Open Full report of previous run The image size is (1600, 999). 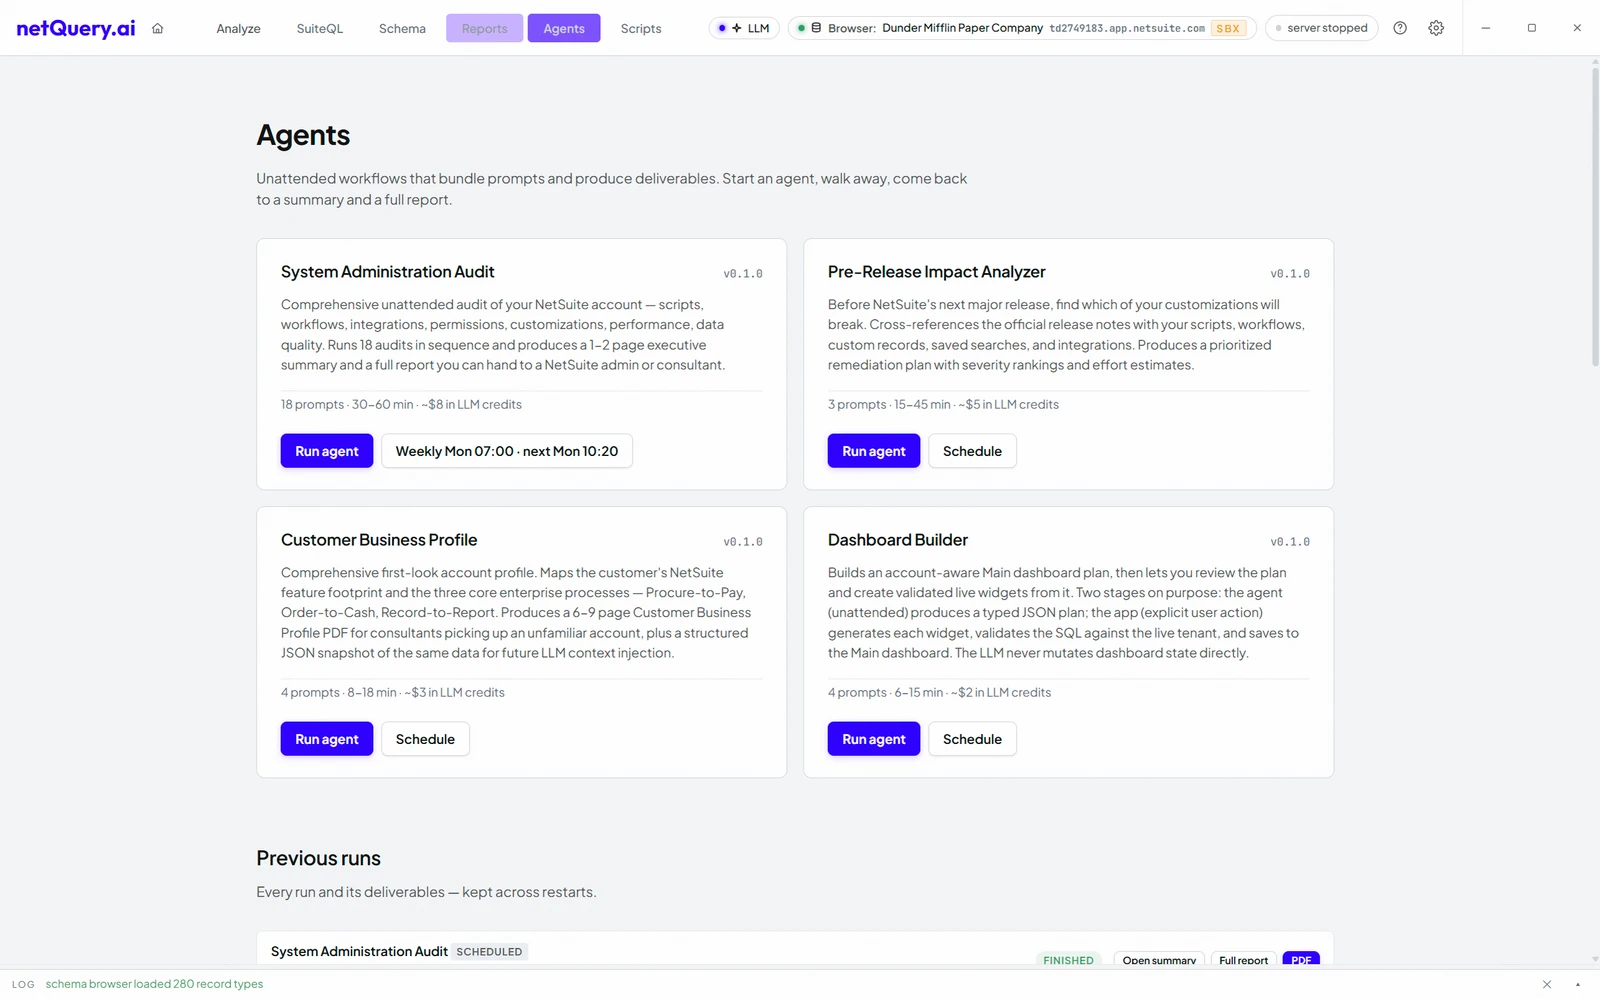(1243, 959)
